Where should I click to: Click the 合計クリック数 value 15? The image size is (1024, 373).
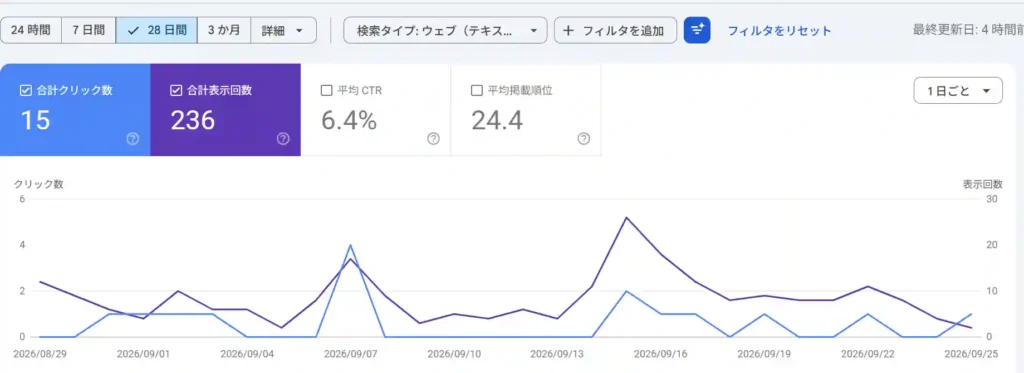click(35, 120)
